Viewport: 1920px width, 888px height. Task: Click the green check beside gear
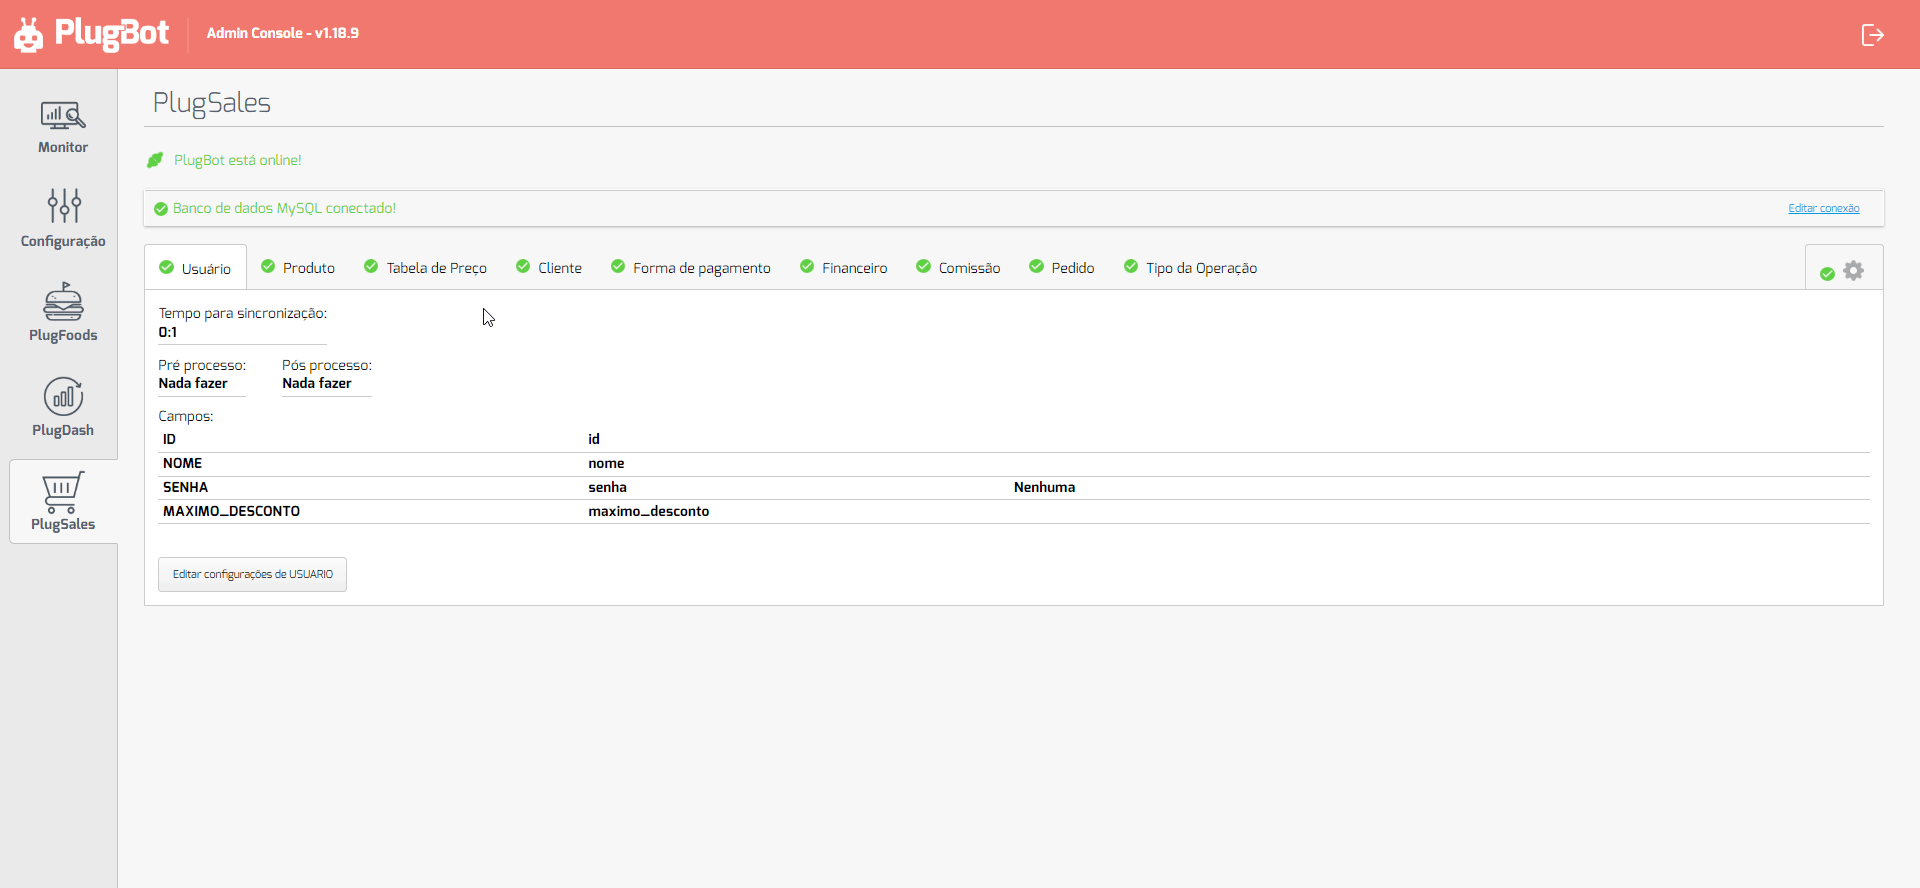coord(1827,273)
